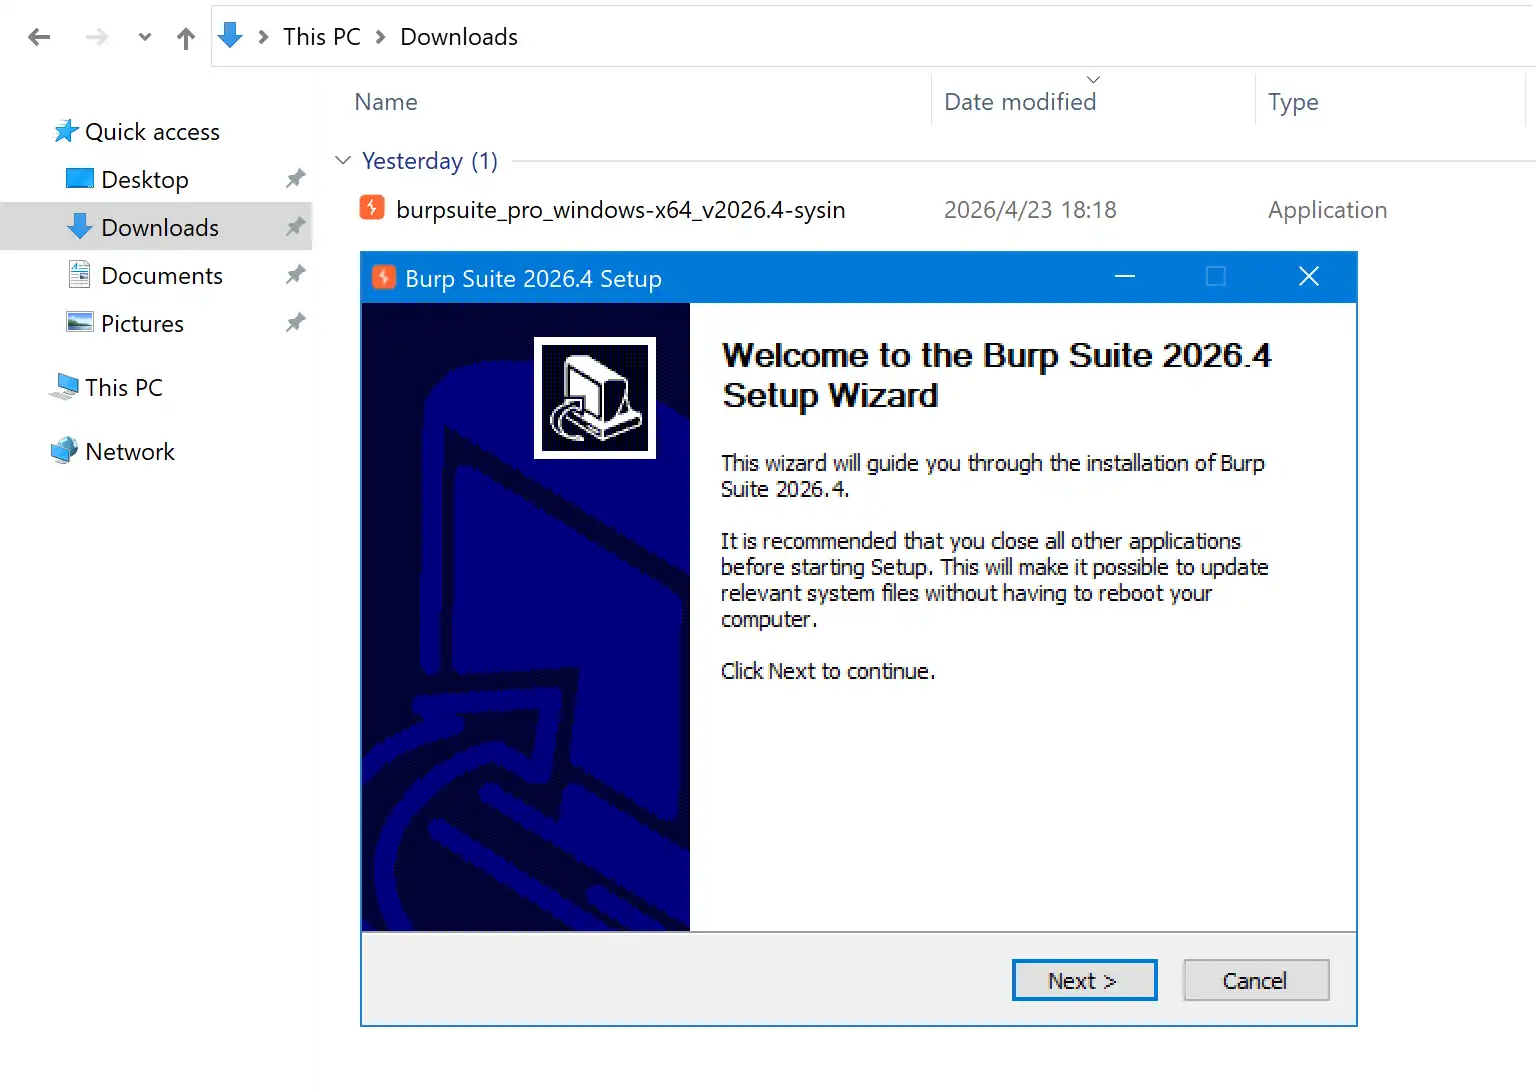1536x1092 pixels.
Task: Open the recent locations dropdown arrow
Action: pos(145,38)
